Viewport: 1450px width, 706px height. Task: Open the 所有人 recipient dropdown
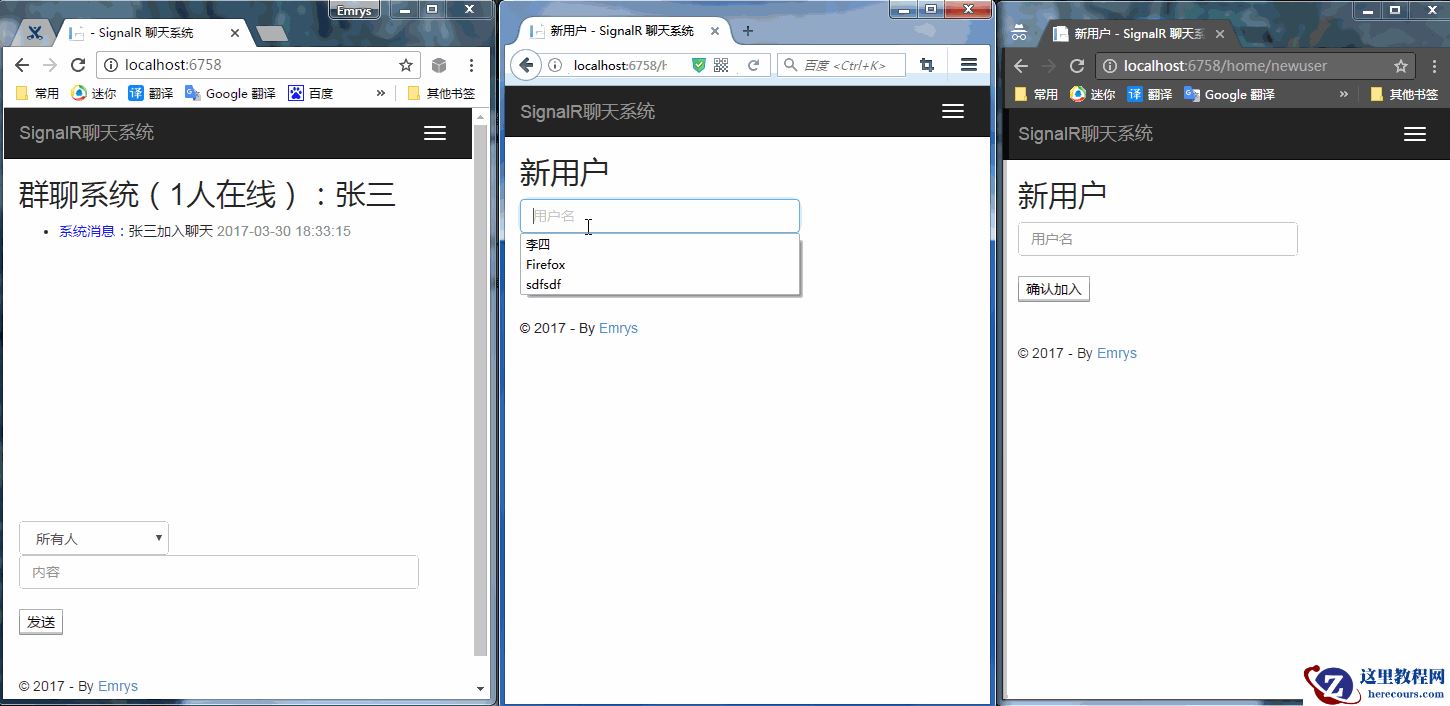93,537
